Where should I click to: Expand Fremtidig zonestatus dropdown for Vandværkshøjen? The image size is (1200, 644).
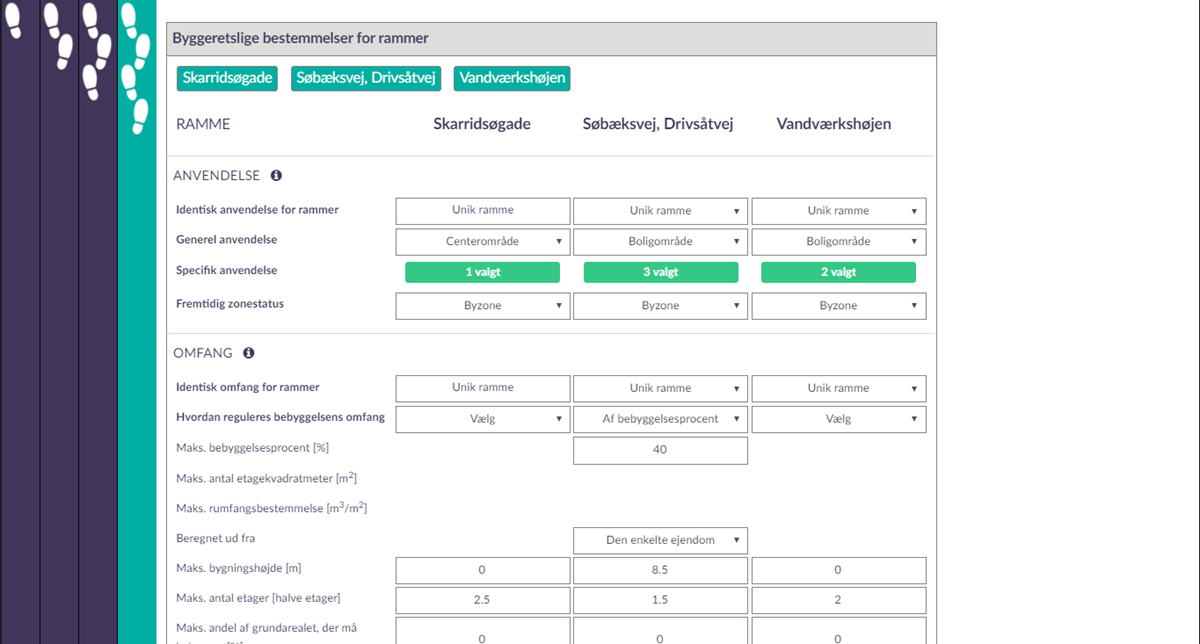pyautogui.click(x=838, y=306)
